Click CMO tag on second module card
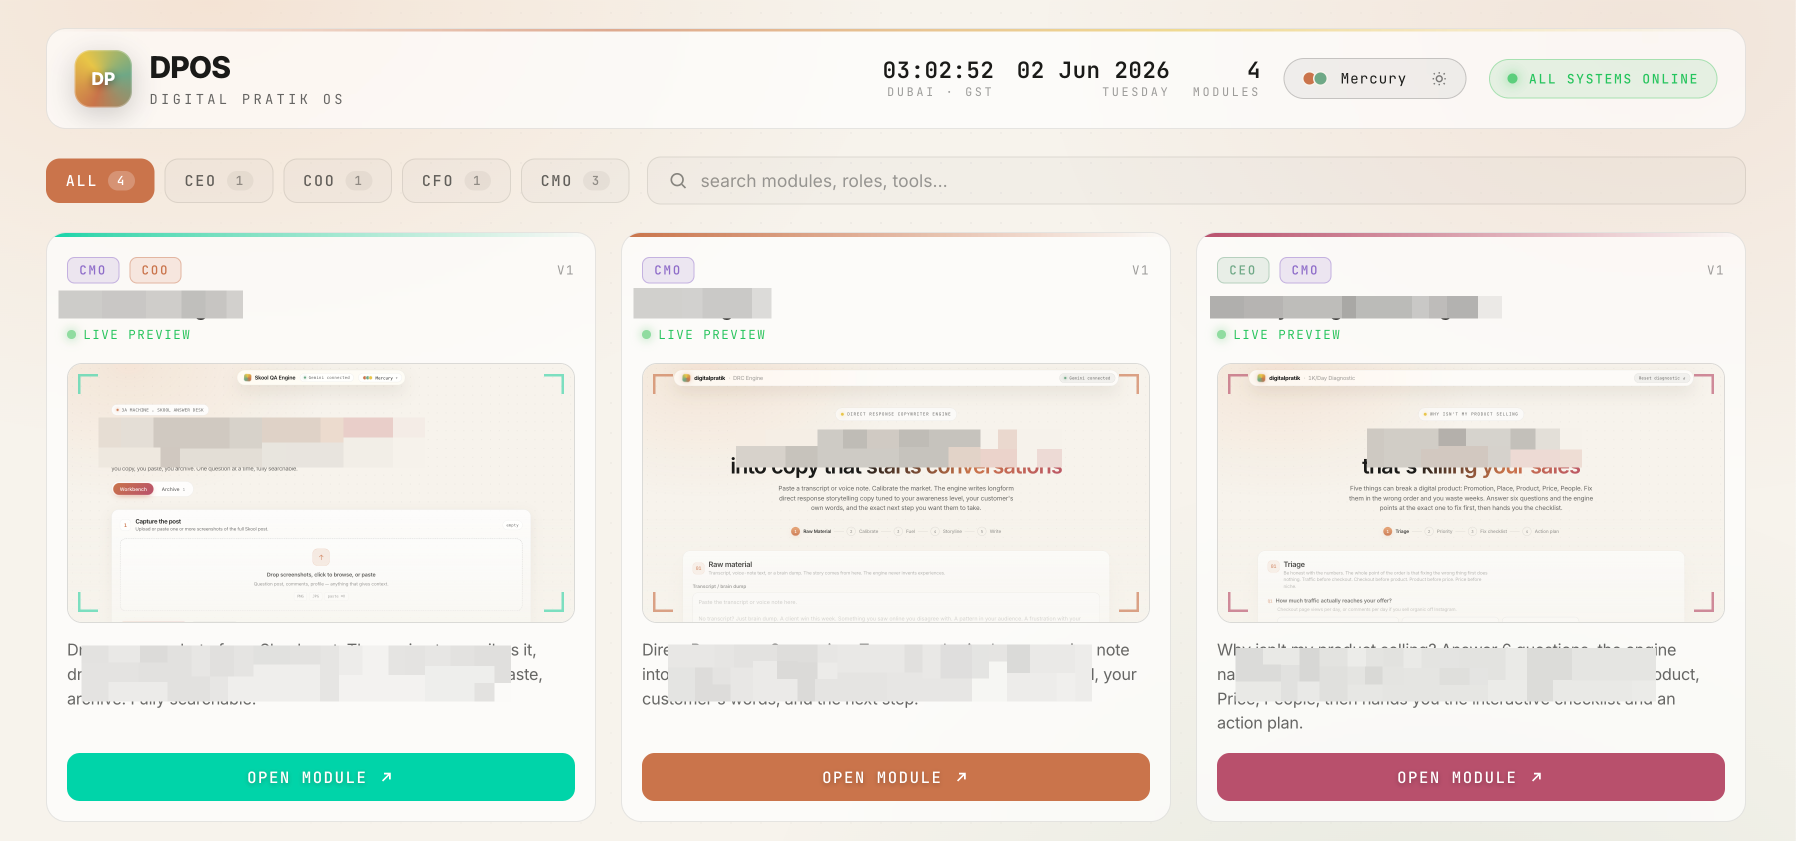Viewport: 1796px width, 841px height. coord(668,270)
